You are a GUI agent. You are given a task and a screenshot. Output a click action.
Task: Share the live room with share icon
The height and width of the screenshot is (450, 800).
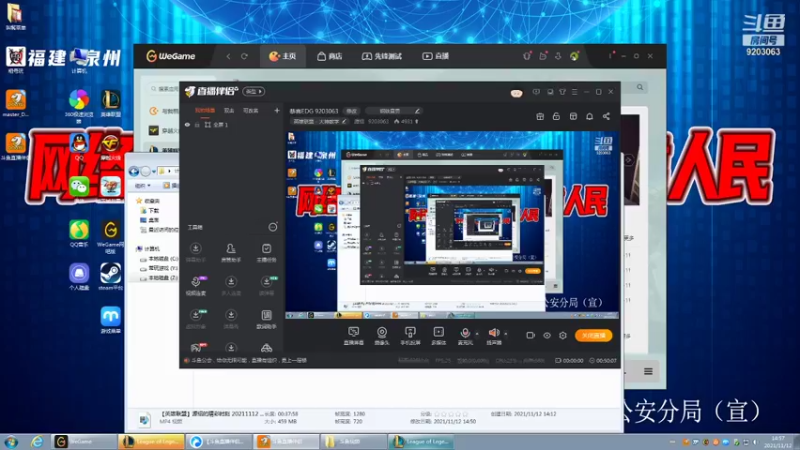tap(606, 116)
